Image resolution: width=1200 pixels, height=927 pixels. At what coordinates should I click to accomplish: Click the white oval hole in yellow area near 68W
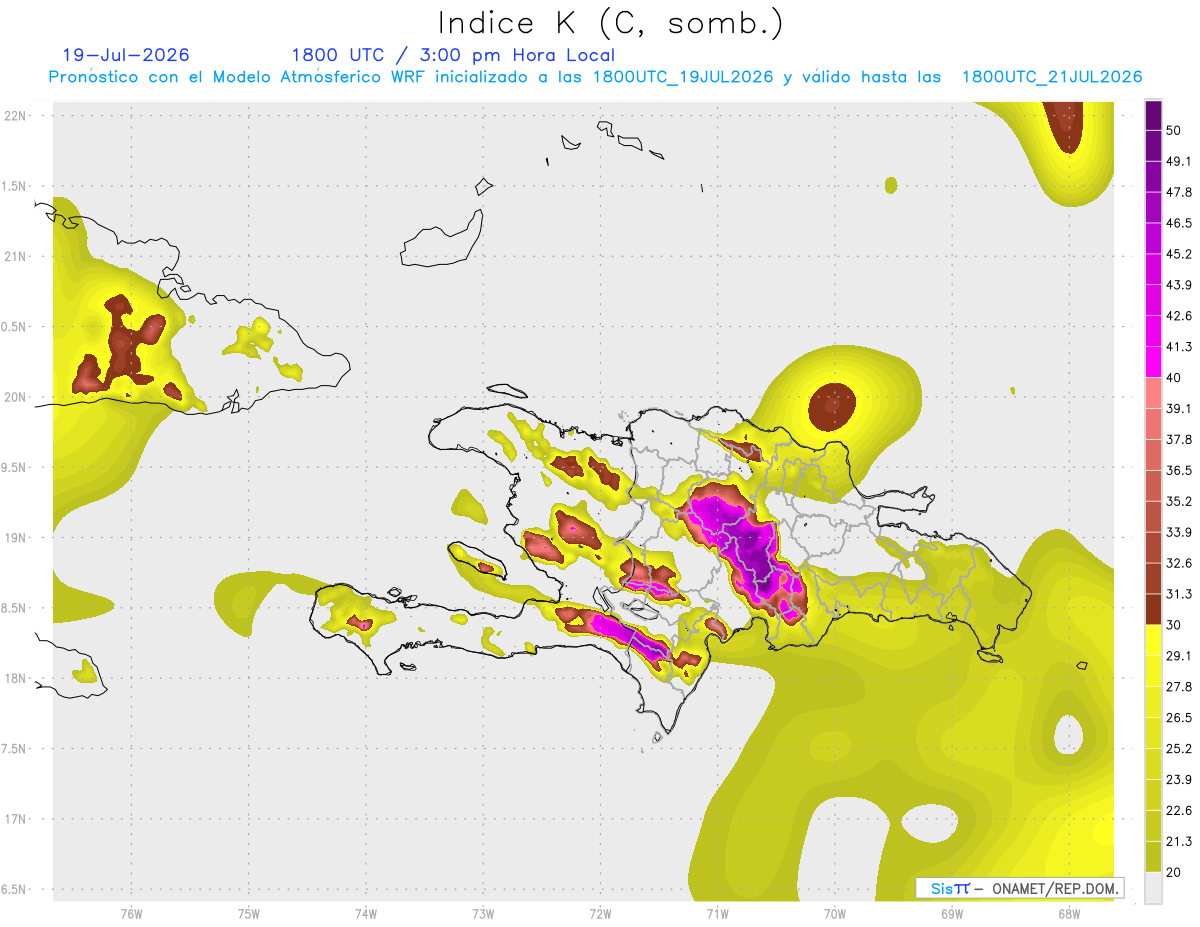coord(1068,735)
